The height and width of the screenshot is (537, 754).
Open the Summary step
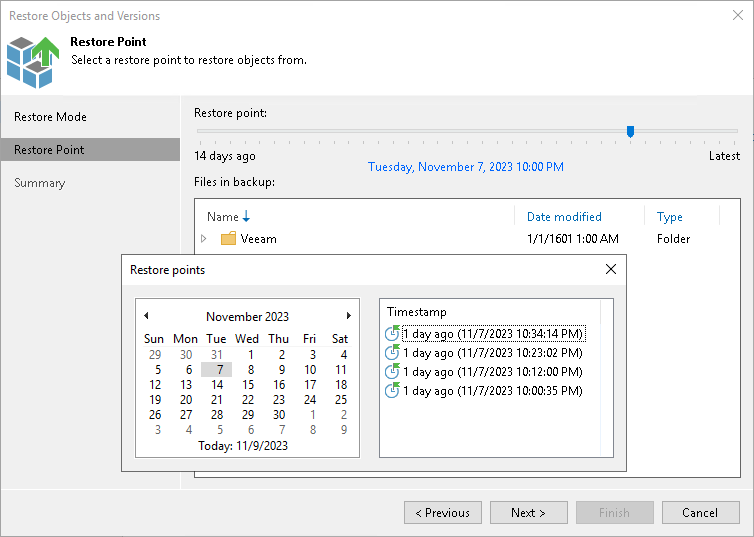pos(39,183)
